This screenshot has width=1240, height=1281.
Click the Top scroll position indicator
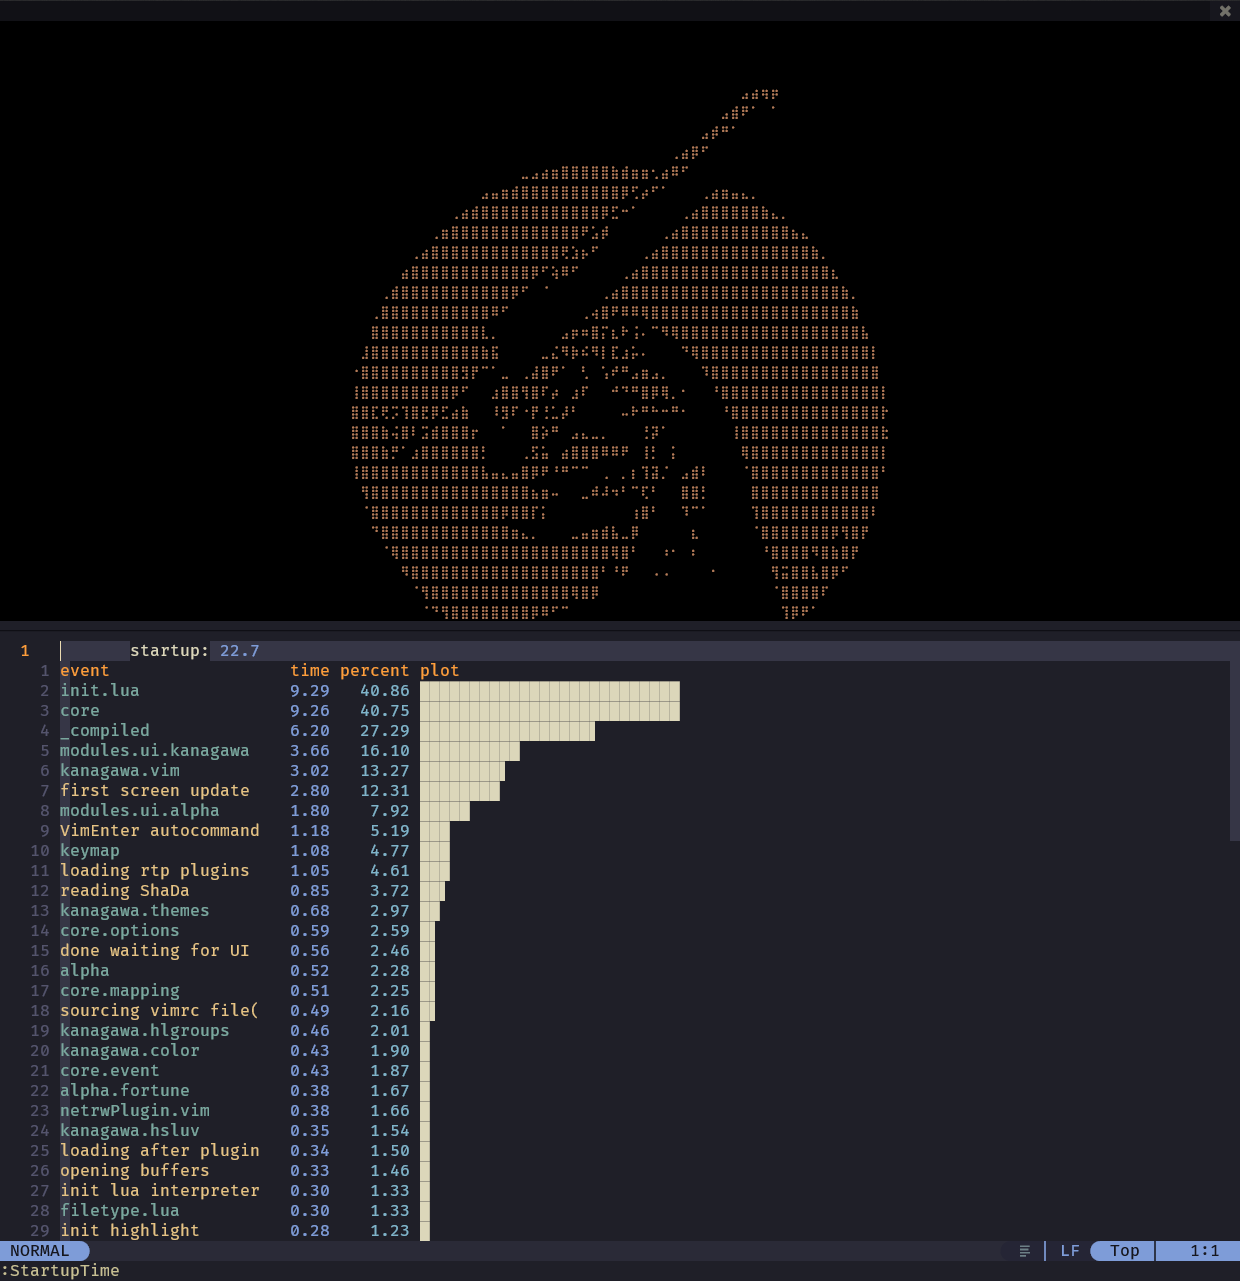click(x=1124, y=1251)
